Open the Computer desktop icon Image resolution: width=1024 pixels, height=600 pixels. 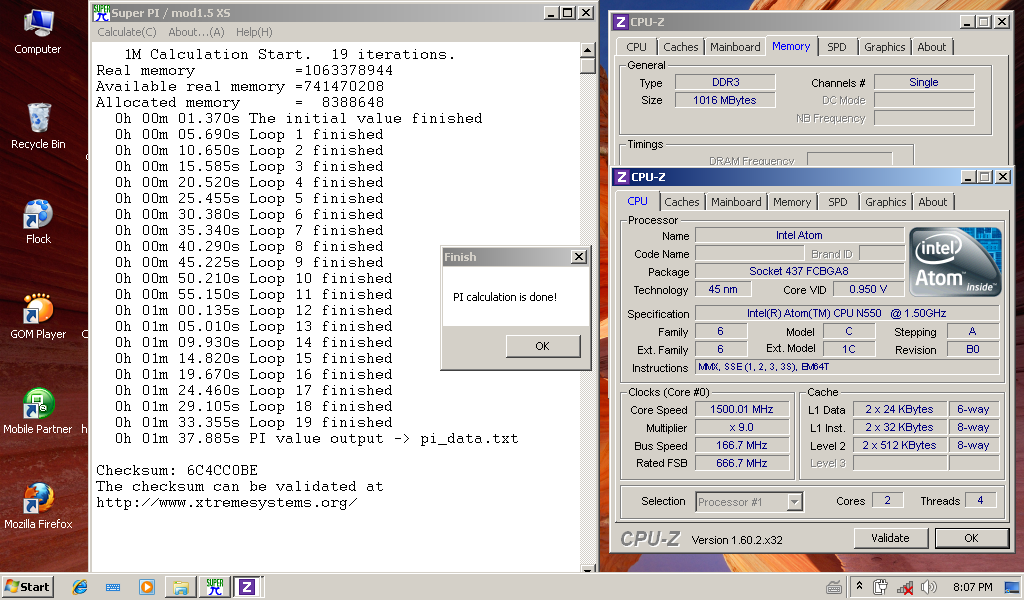pyautogui.click(x=38, y=33)
